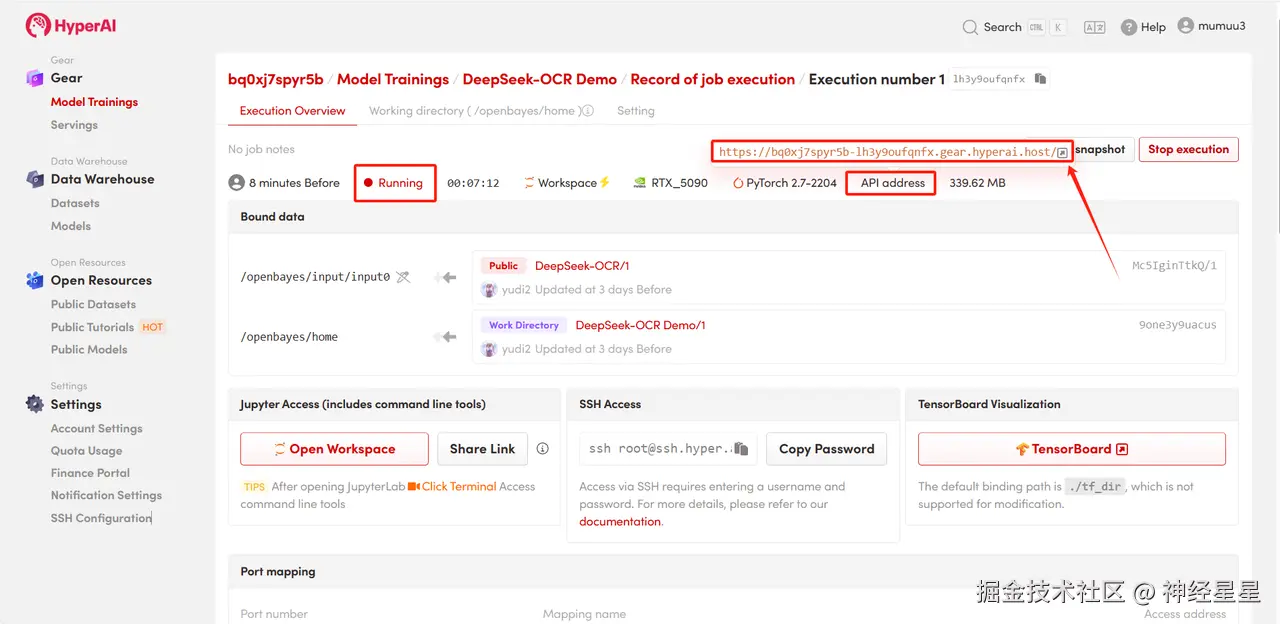Open the bq0xj7spyr5b breadcrumb link

pos(276,79)
